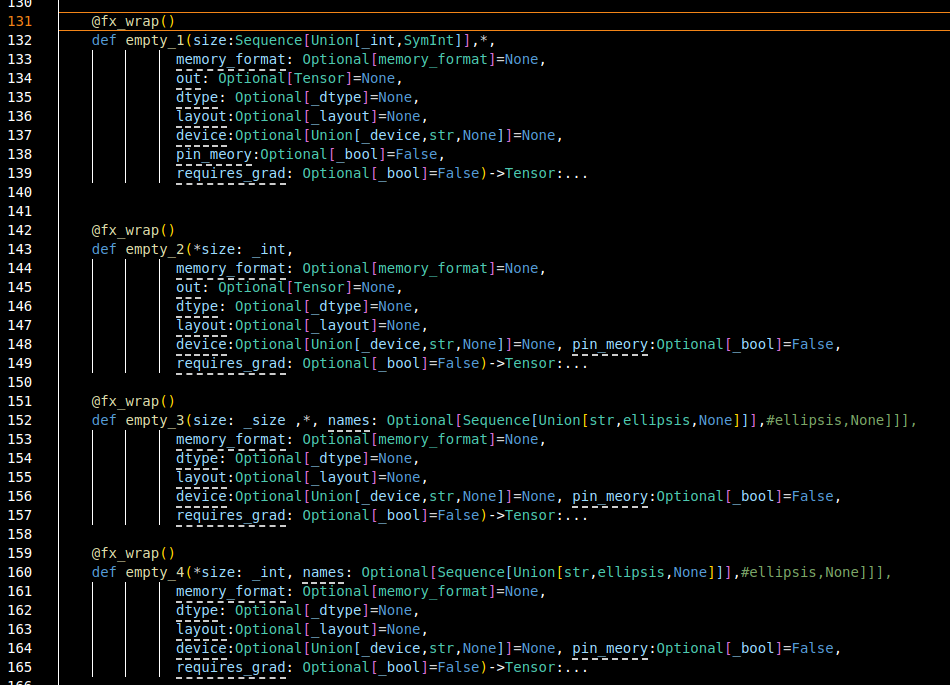Viewport: 950px width, 685px height.
Task: Select the SymInt type on line 132
Action: [x=428, y=40]
